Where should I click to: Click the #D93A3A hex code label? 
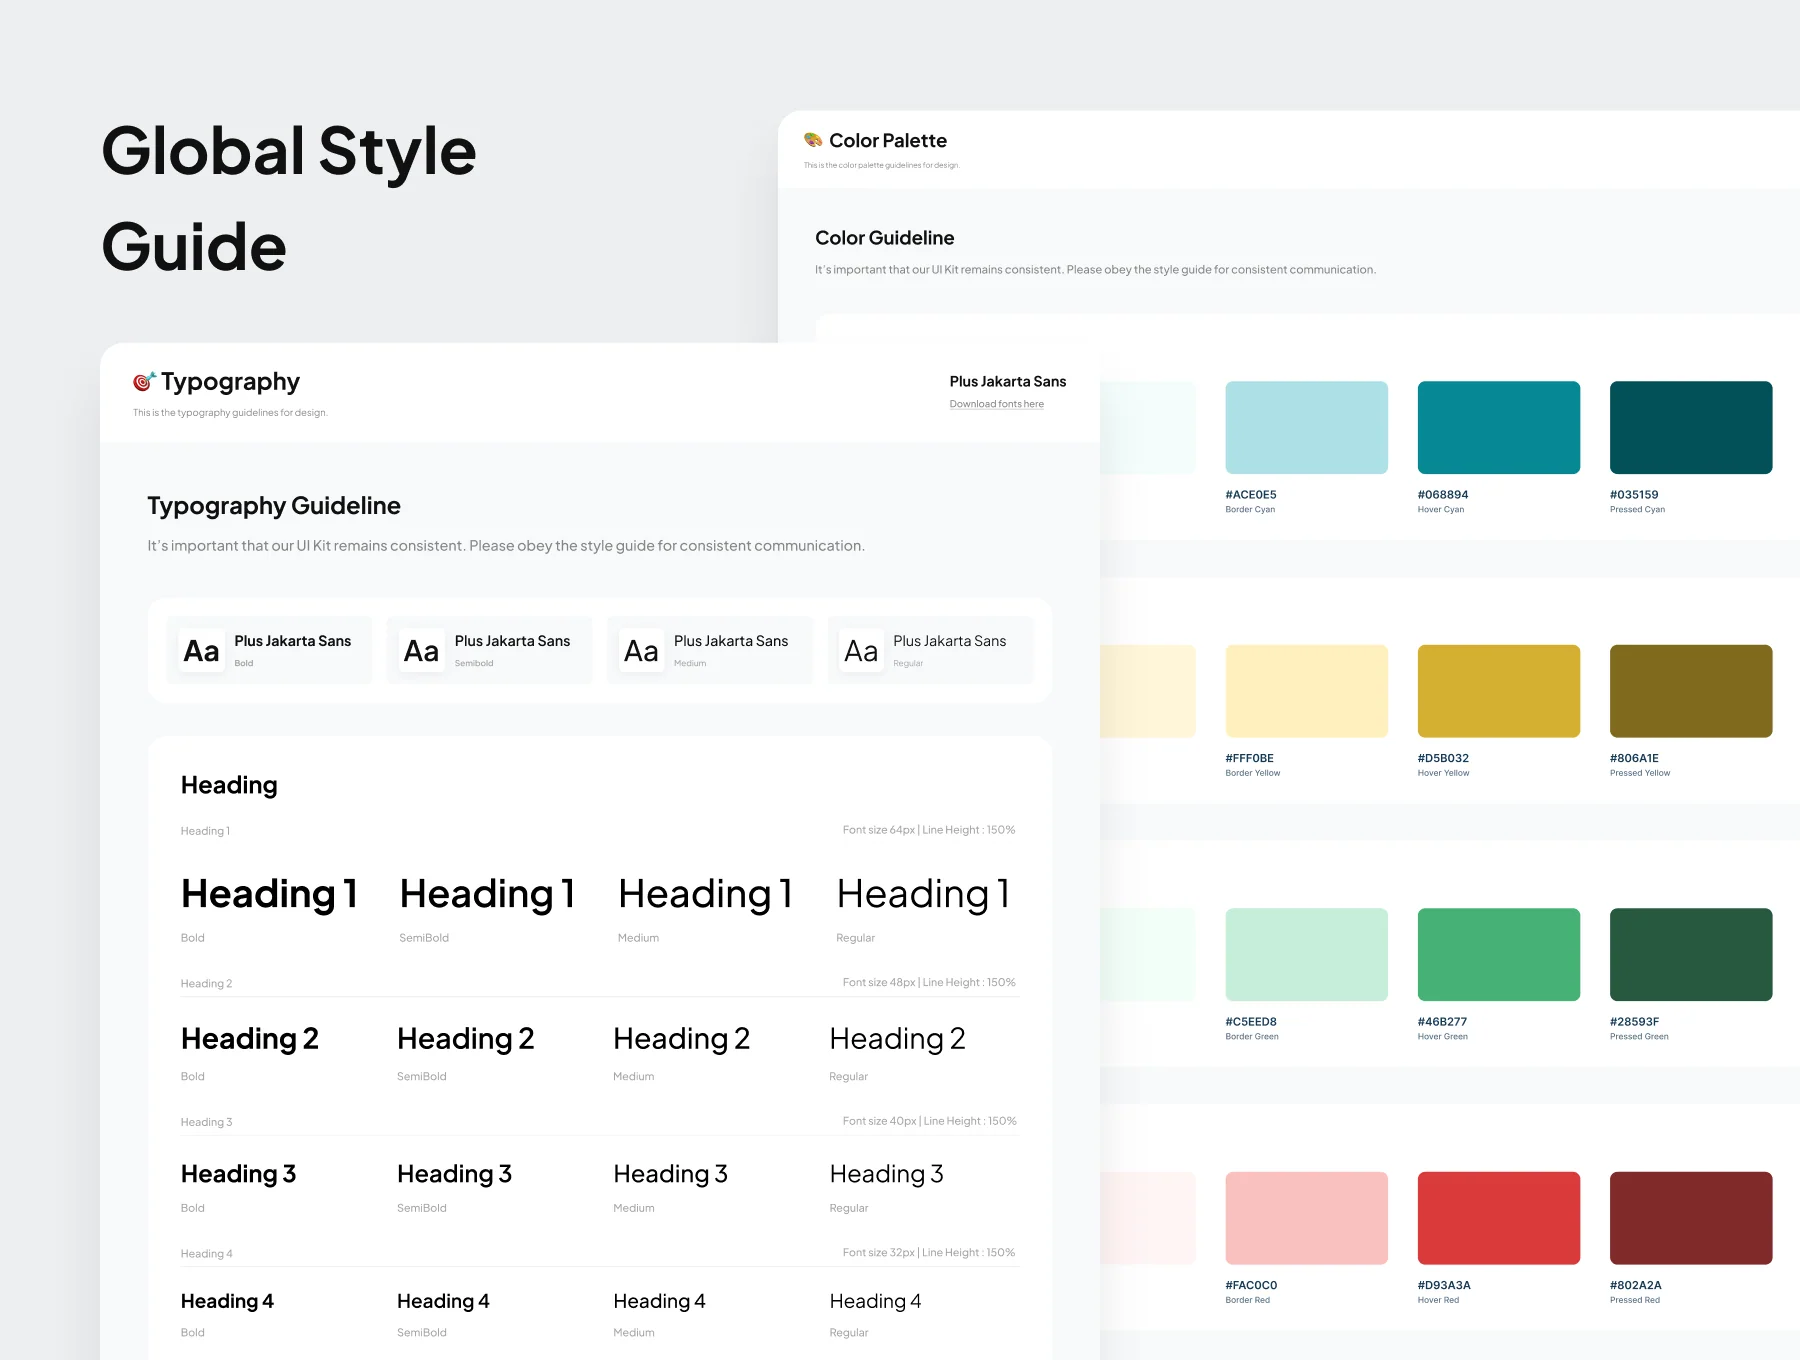(x=1443, y=1285)
